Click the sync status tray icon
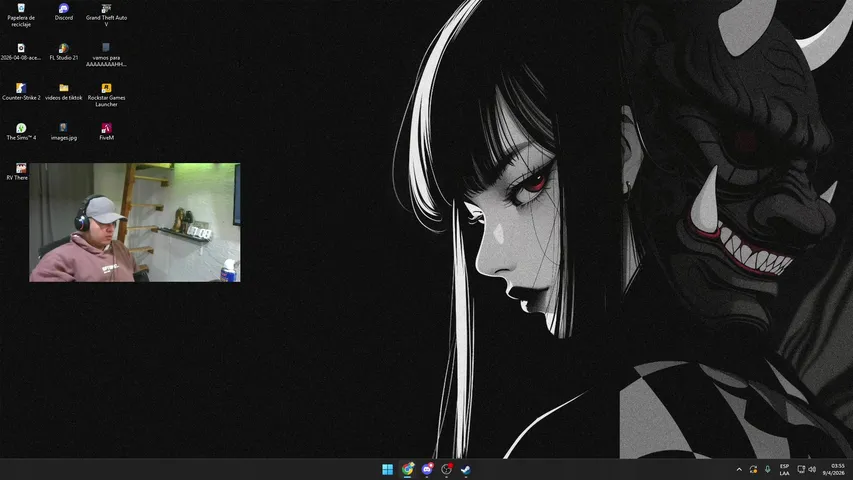 753,469
